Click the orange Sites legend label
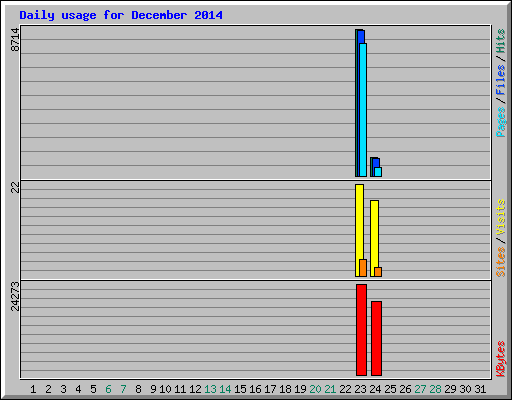Viewport: 512px width, 400px height. point(500,262)
